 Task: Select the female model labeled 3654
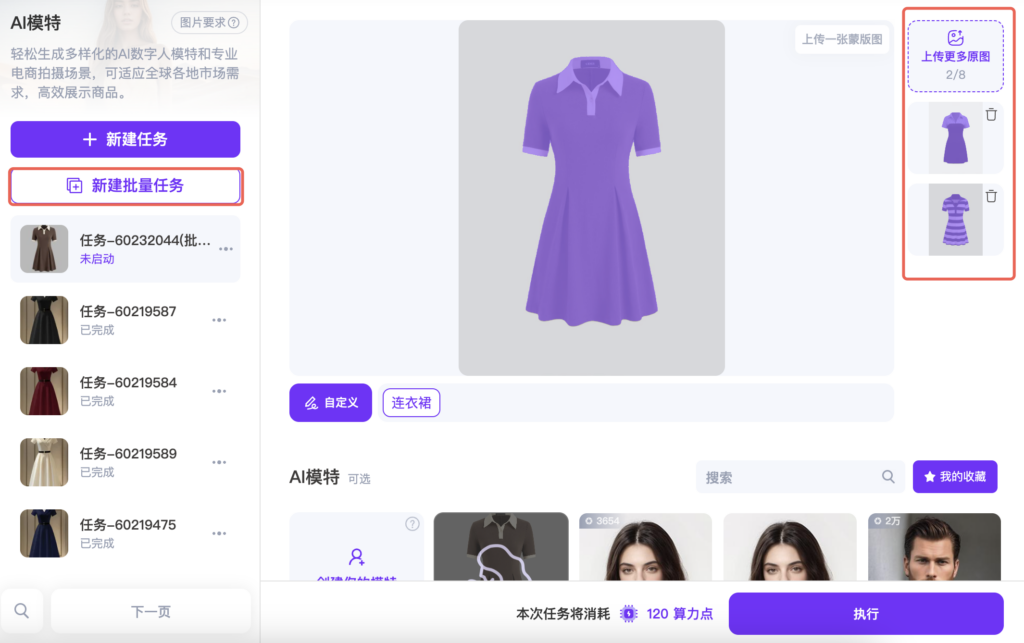point(645,547)
